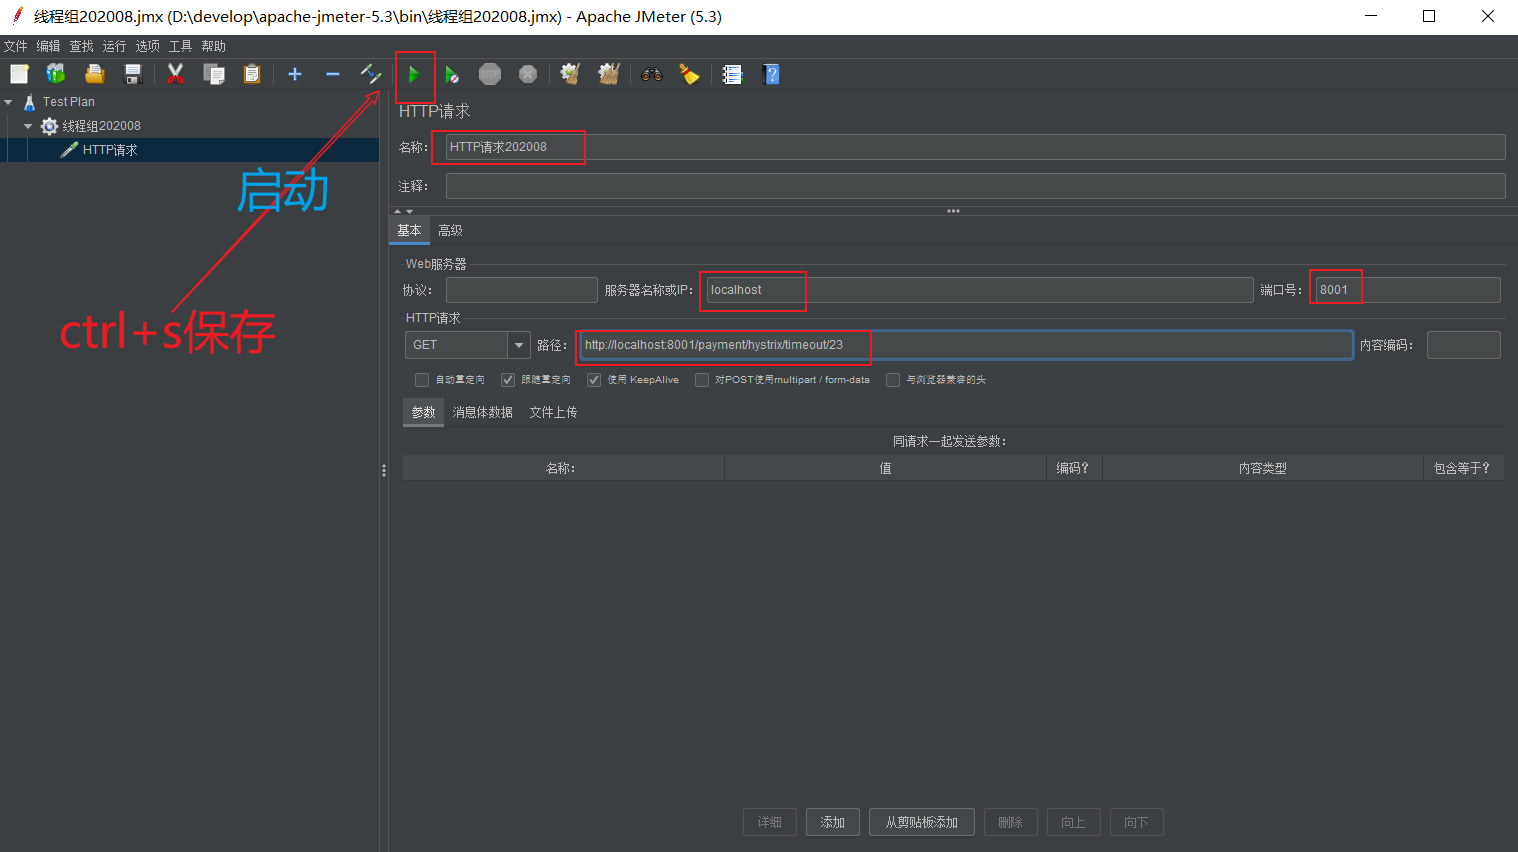Image resolution: width=1518 pixels, height=852 pixels.
Task: Save test plan with the floppy disk icon
Action: coord(132,74)
